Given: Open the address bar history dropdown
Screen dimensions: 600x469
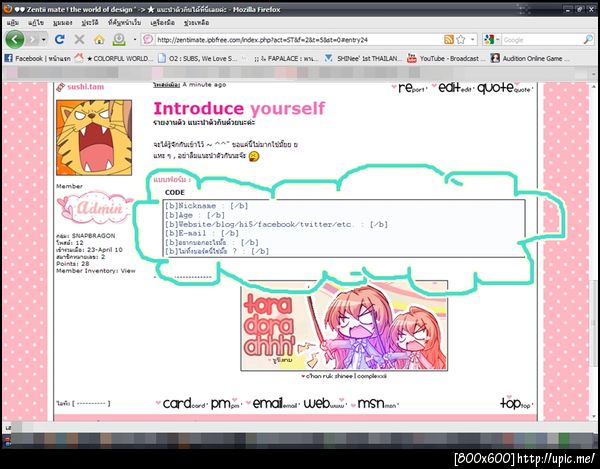Looking at the screenshot, I should pos(473,39).
